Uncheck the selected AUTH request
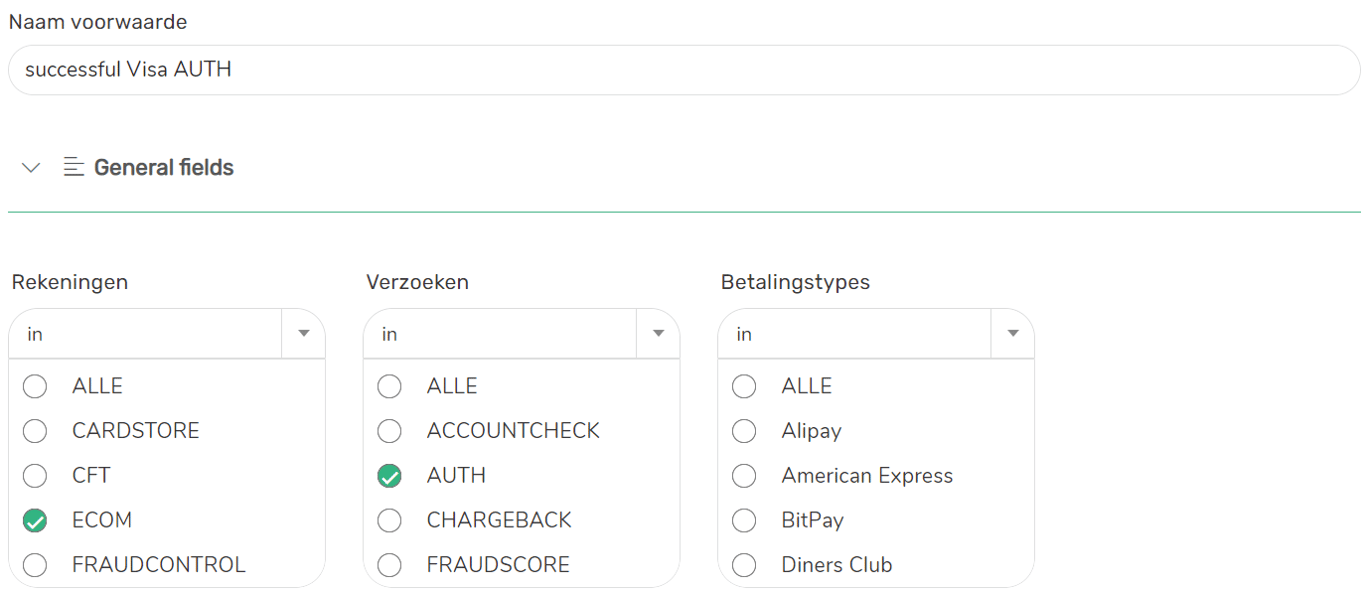 click(x=390, y=476)
